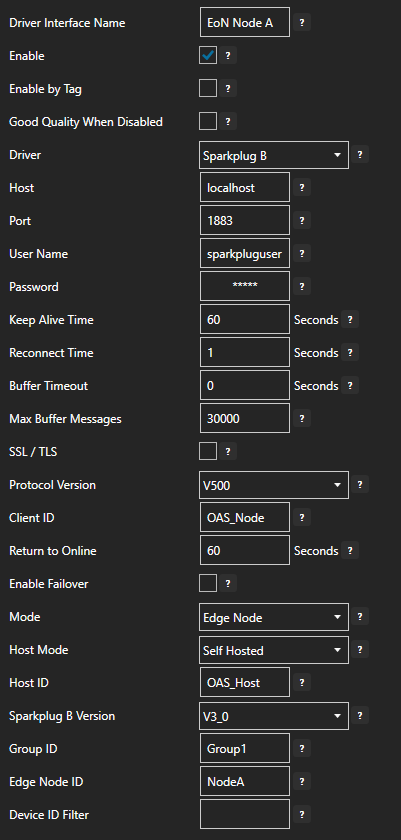401x840 pixels.
Task: Edit the Driver Interface Name field
Action: click(x=245, y=22)
